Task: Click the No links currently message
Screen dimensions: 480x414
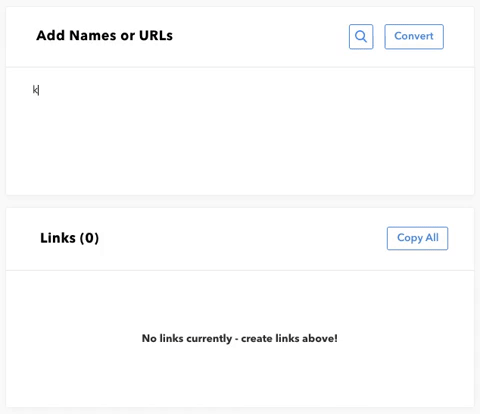Action: click(x=240, y=338)
